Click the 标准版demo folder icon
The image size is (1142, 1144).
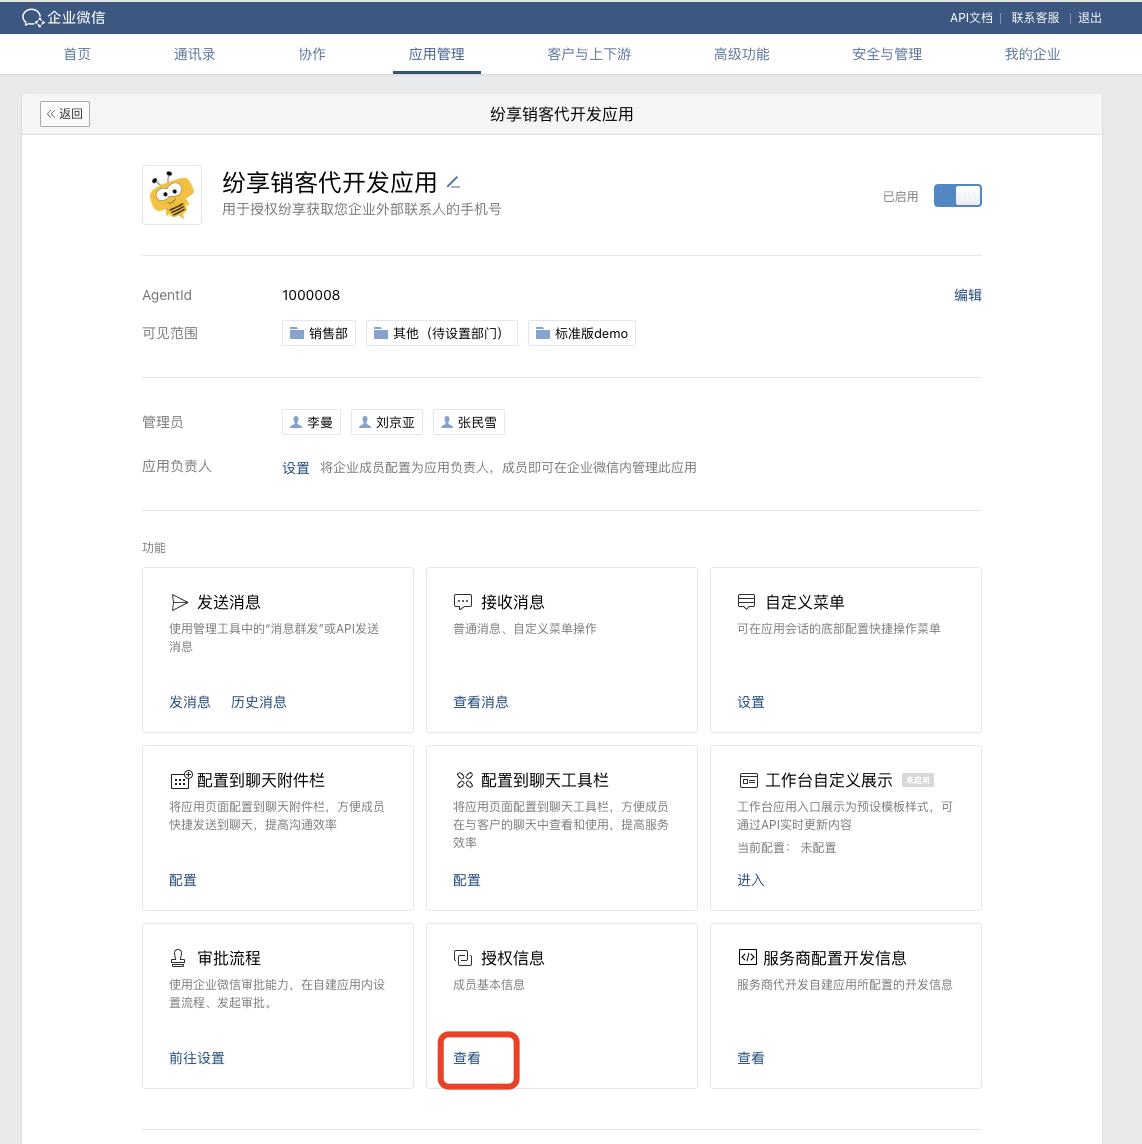[x=542, y=333]
